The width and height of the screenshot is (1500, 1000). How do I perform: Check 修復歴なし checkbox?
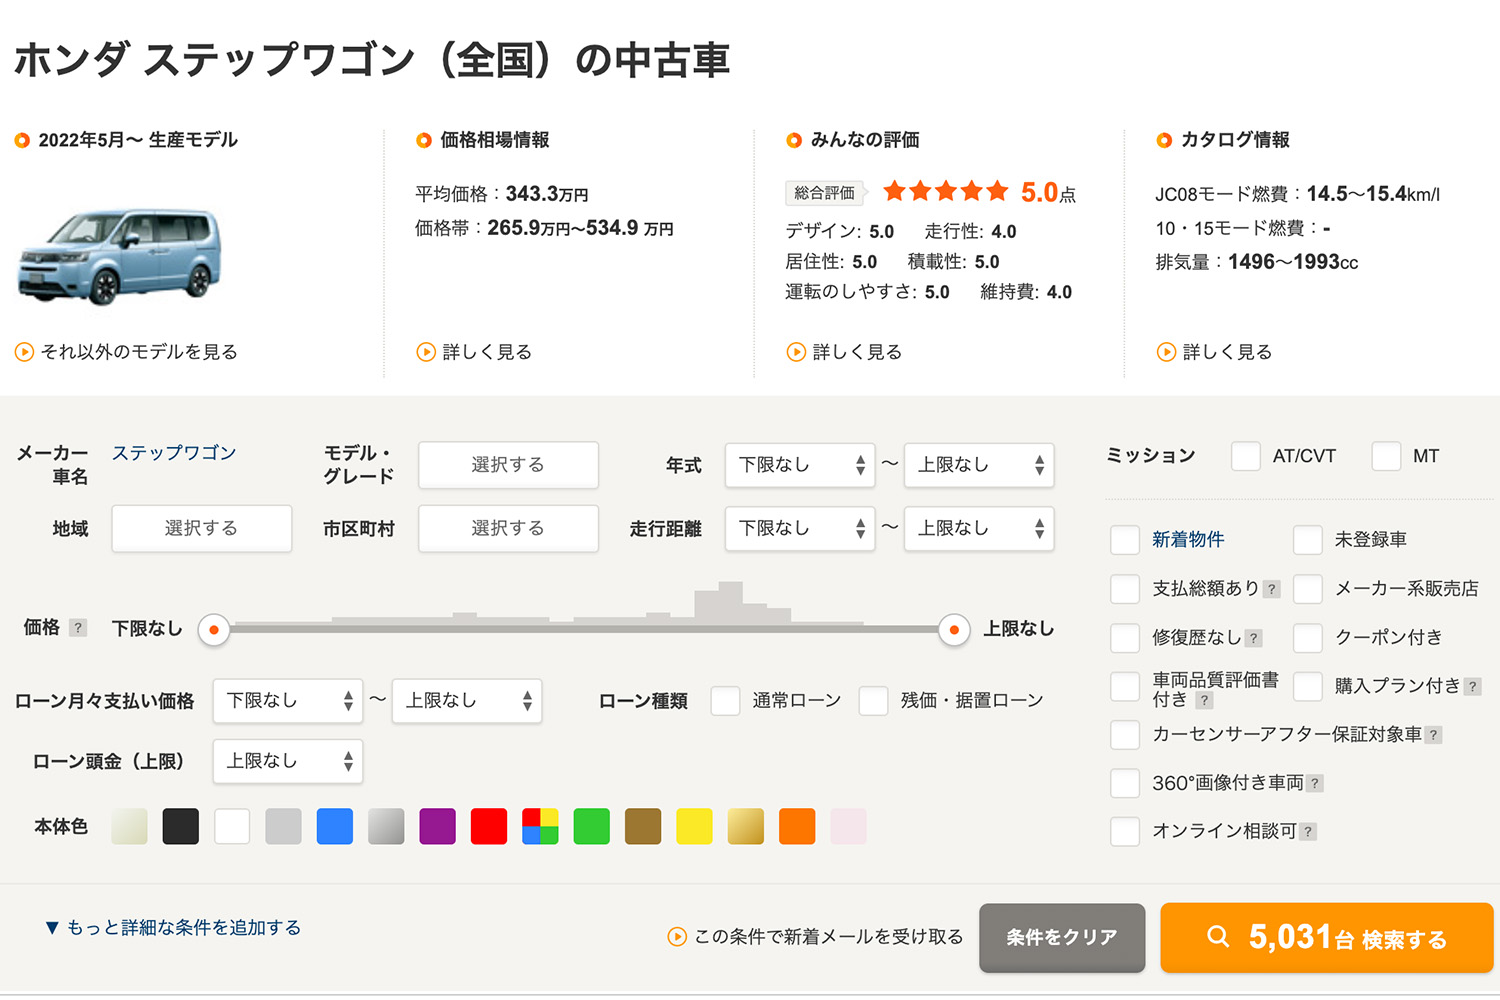(x=1125, y=638)
